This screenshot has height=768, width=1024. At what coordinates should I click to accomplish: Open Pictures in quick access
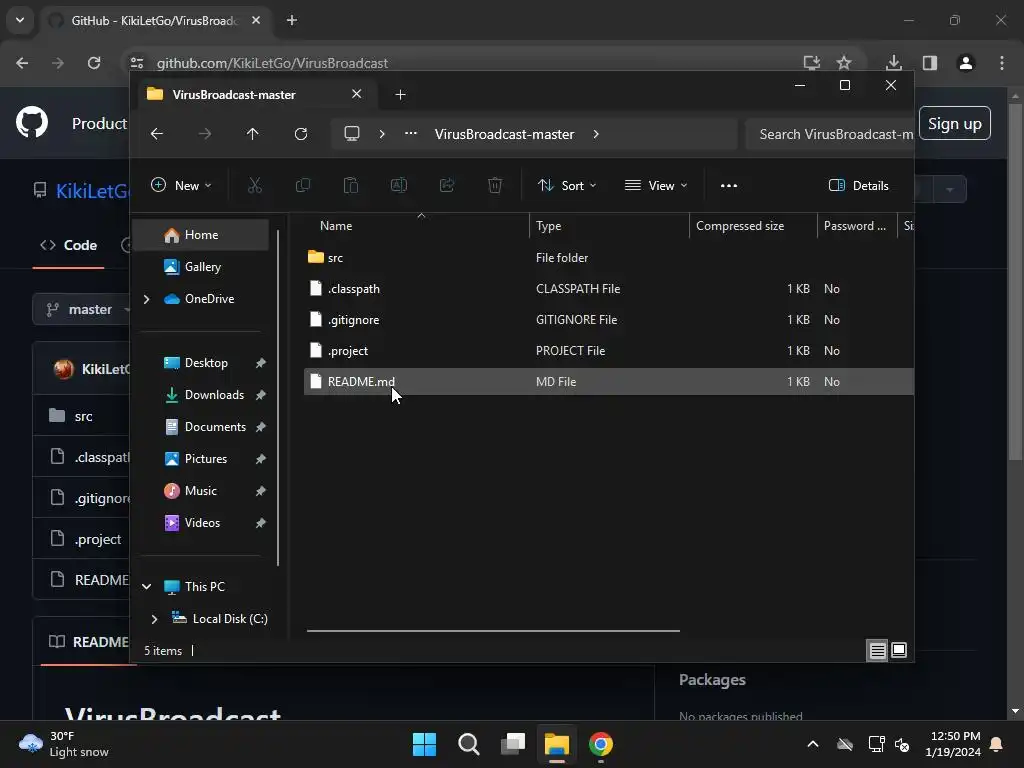pyautogui.click(x=201, y=458)
